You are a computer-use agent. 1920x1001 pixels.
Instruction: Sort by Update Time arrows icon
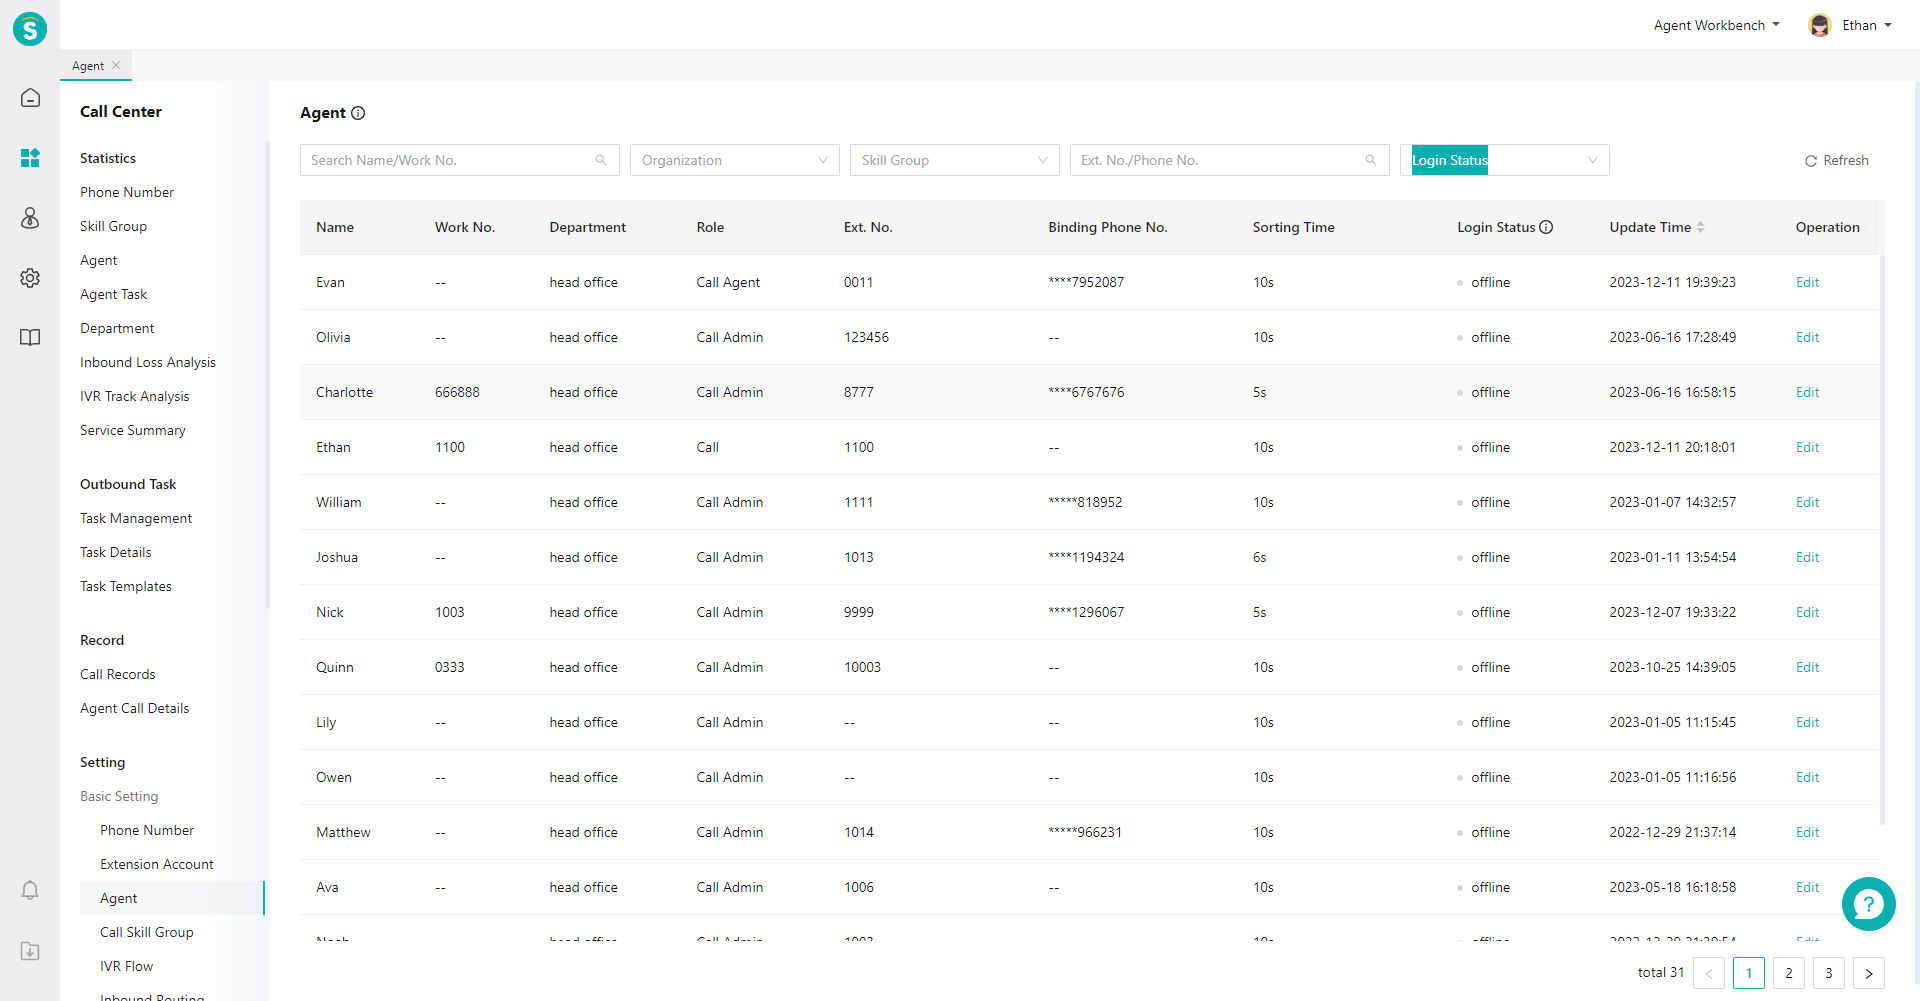pos(1700,227)
